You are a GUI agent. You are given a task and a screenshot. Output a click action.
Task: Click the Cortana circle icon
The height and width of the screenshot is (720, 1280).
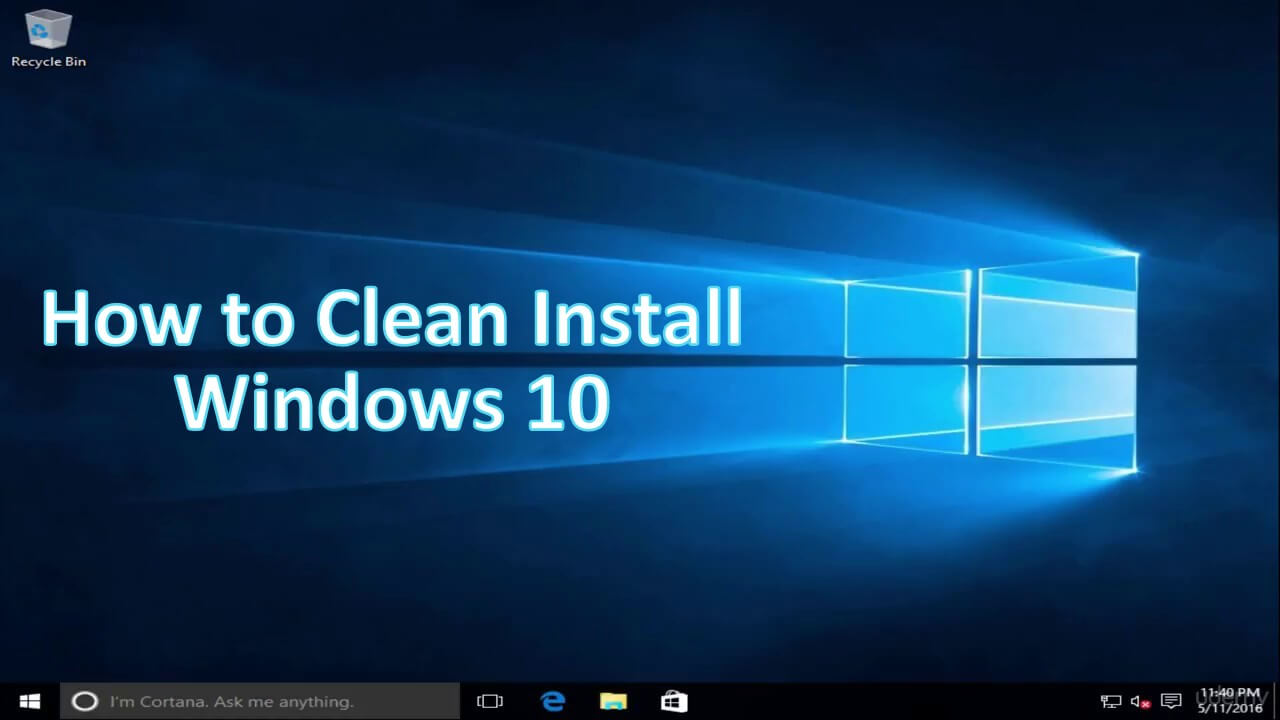click(x=85, y=702)
